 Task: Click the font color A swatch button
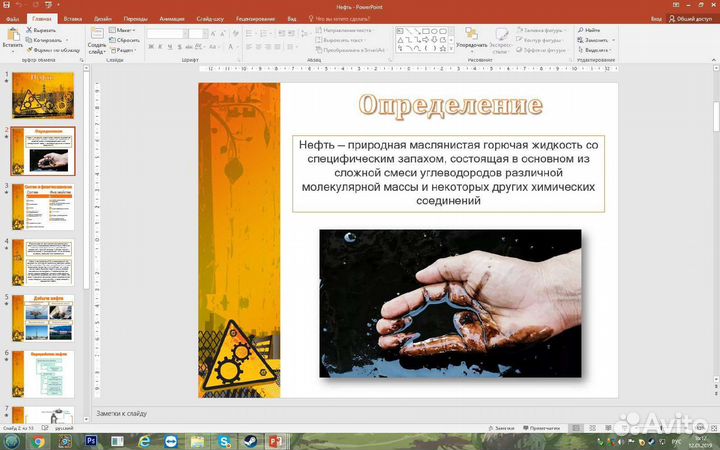click(231, 47)
